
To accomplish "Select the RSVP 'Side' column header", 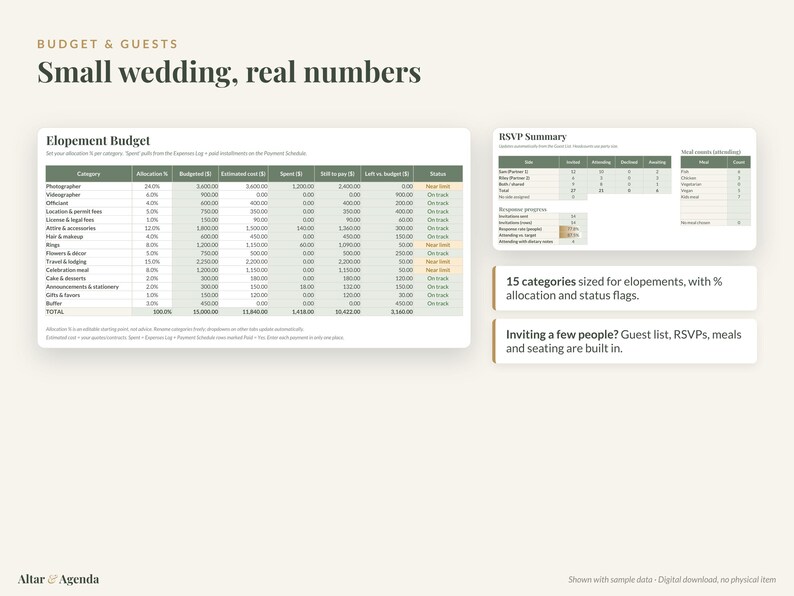I will [x=529, y=162].
